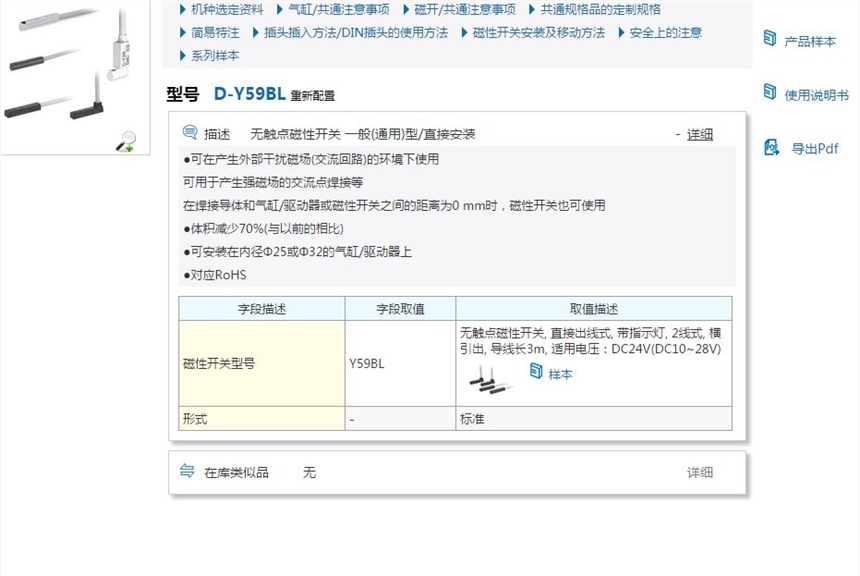Click the ●对应RoHS description line

[214, 275]
